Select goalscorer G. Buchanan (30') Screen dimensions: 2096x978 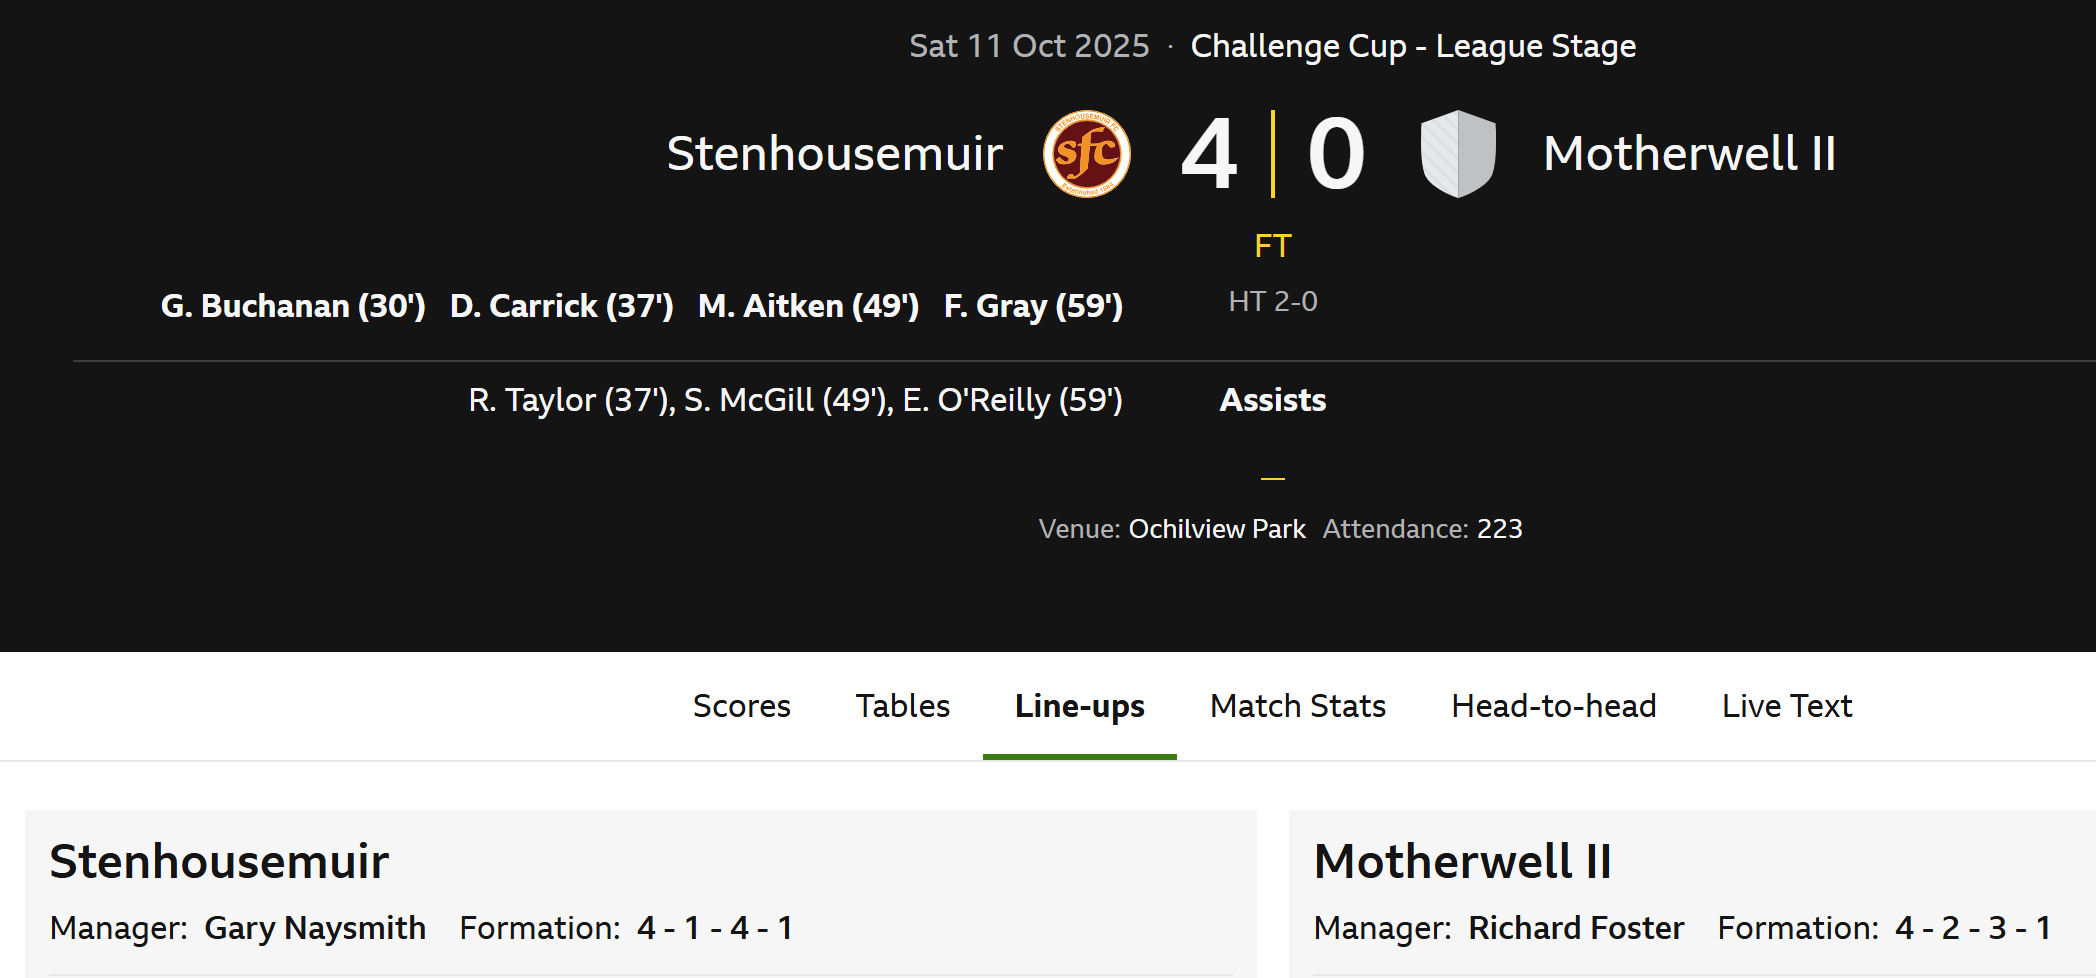coord(293,306)
